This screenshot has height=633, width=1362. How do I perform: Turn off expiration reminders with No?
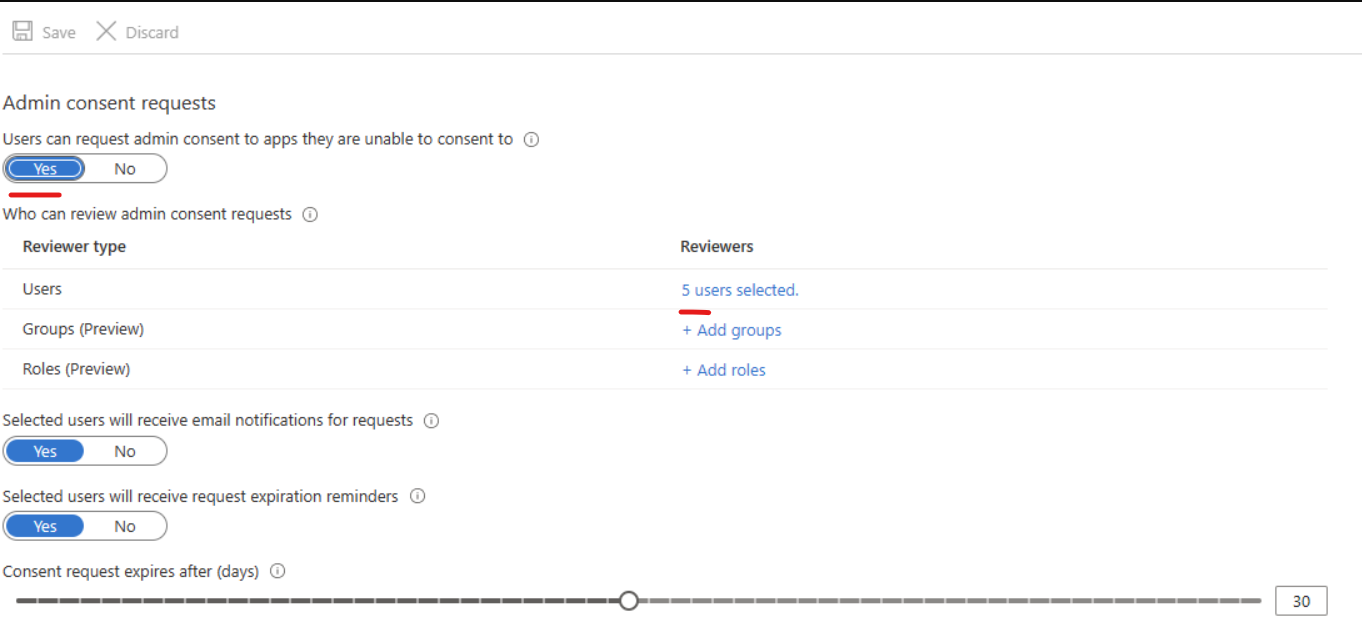click(125, 526)
